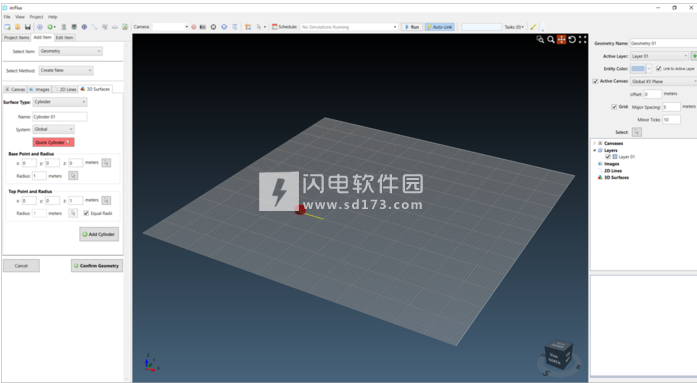Click the diagonal line tool icon

[x=94, y=27]
